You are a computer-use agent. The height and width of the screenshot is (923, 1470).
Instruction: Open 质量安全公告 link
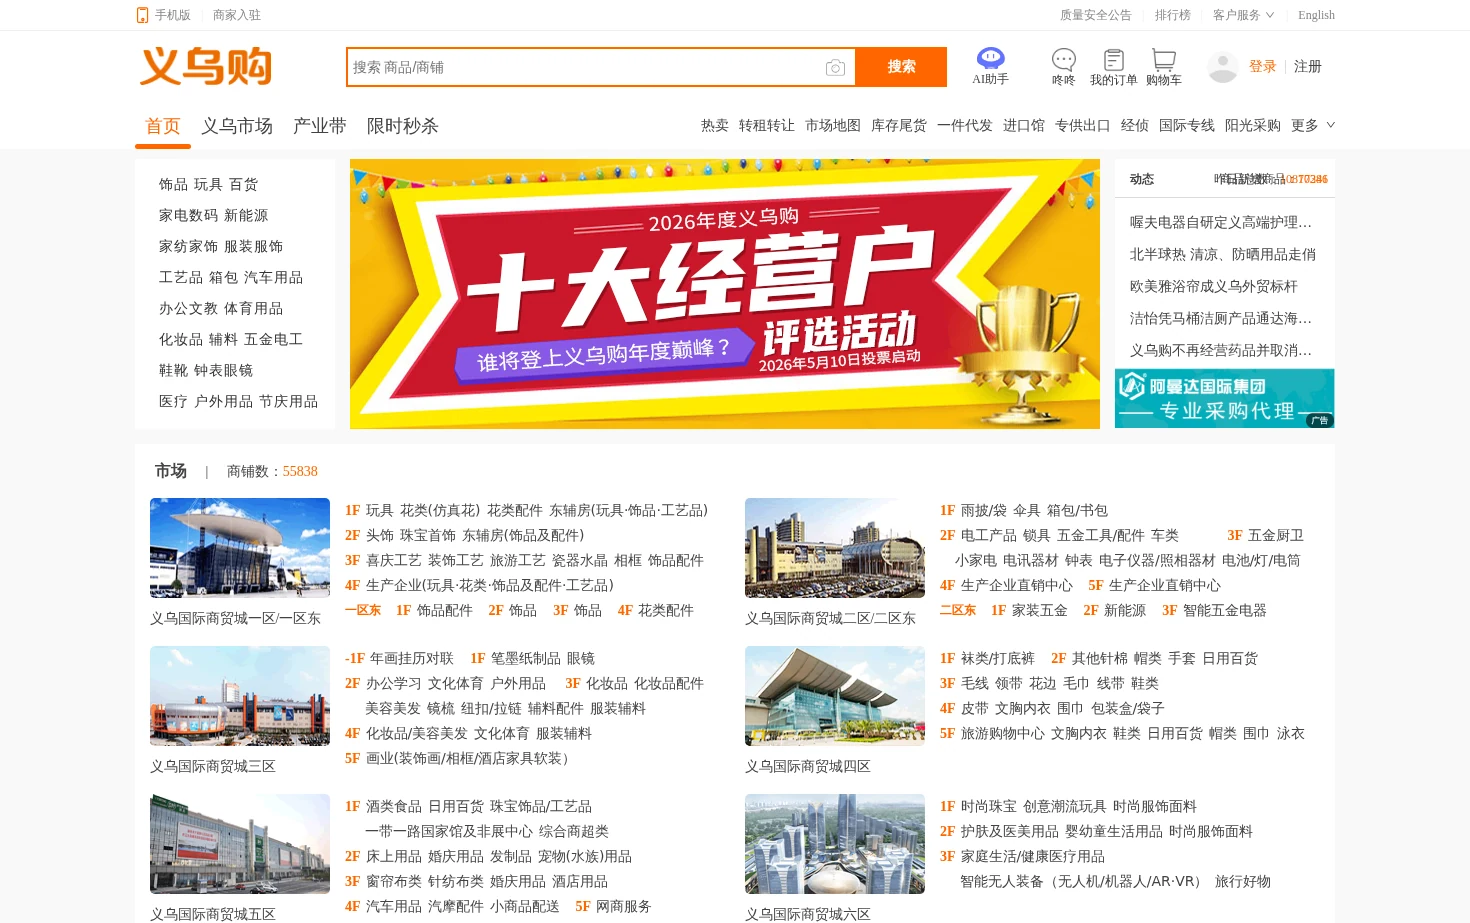click(x=1096, y=15)
